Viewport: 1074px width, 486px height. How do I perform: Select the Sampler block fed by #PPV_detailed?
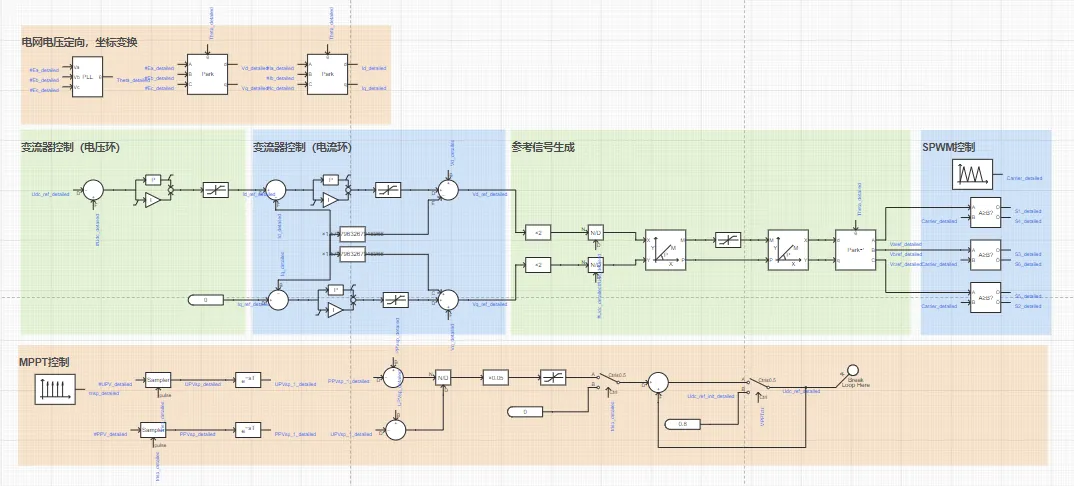(x=153, y=430)
